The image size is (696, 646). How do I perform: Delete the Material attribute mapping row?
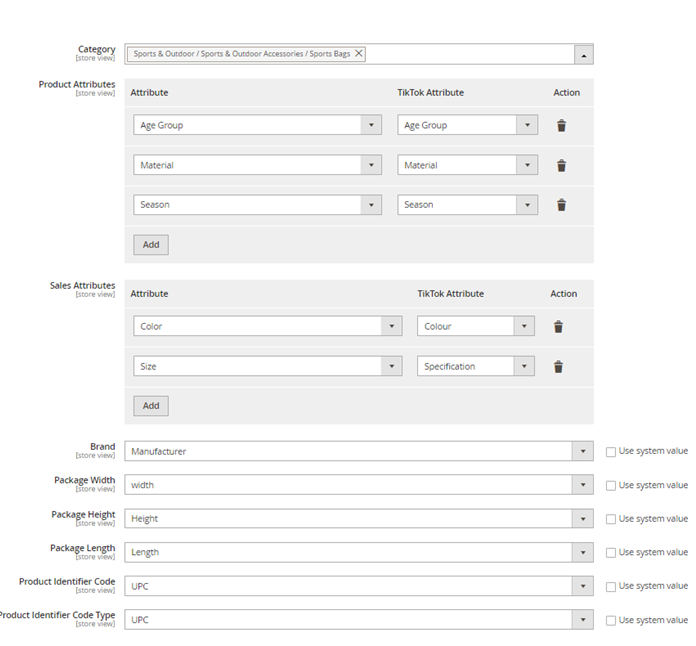click(562, 166)
